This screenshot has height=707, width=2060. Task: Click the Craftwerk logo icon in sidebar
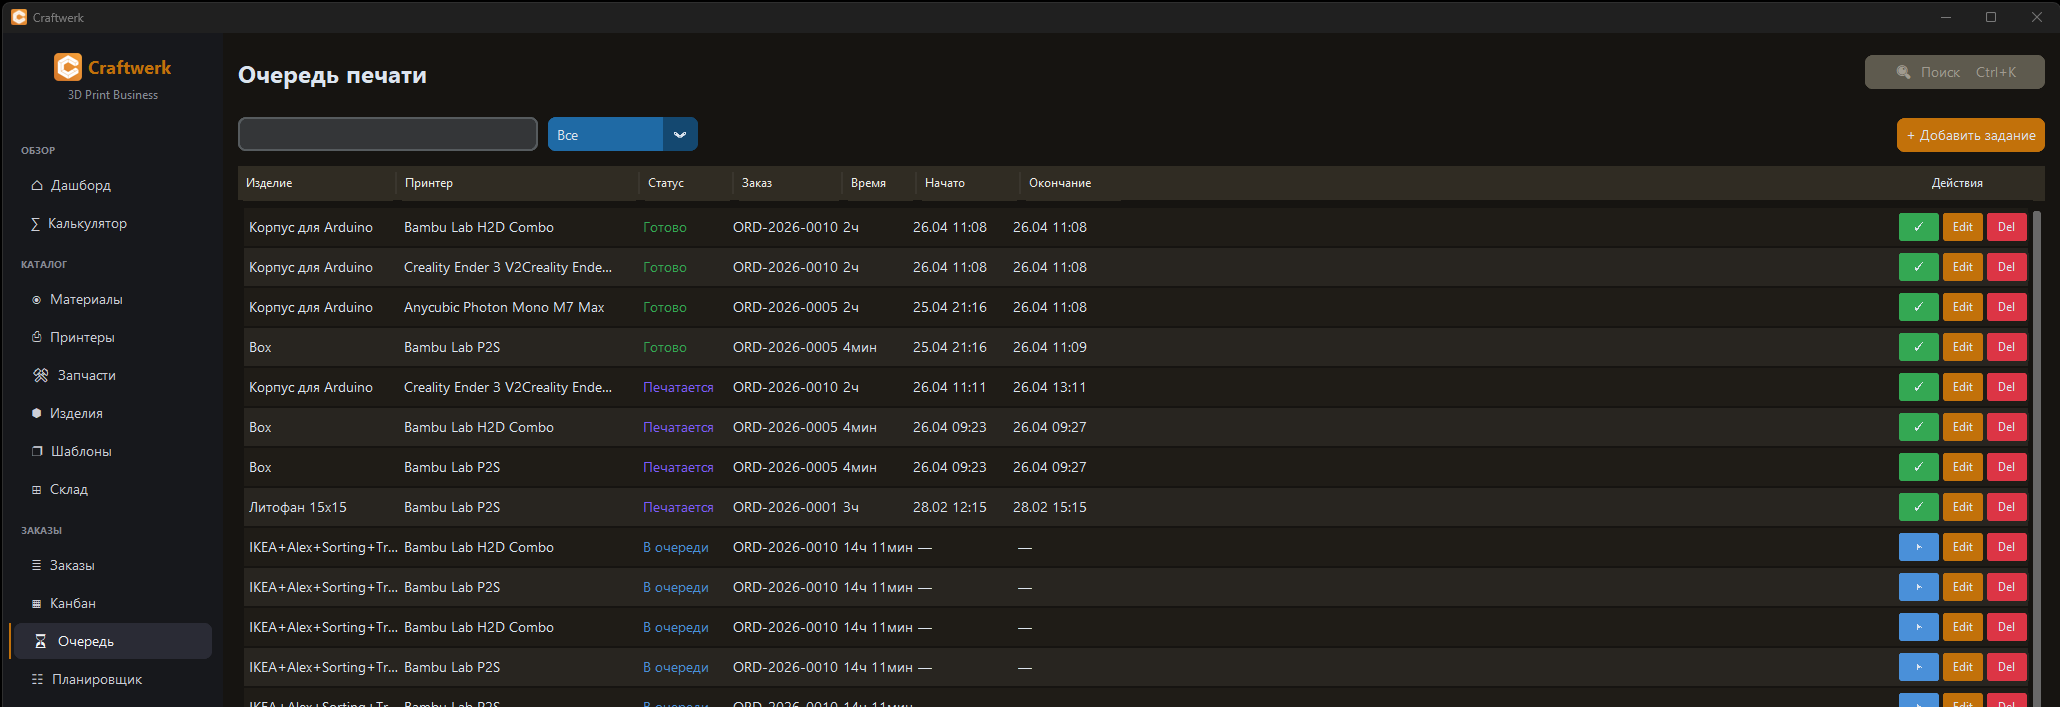(x=68, y=67)
